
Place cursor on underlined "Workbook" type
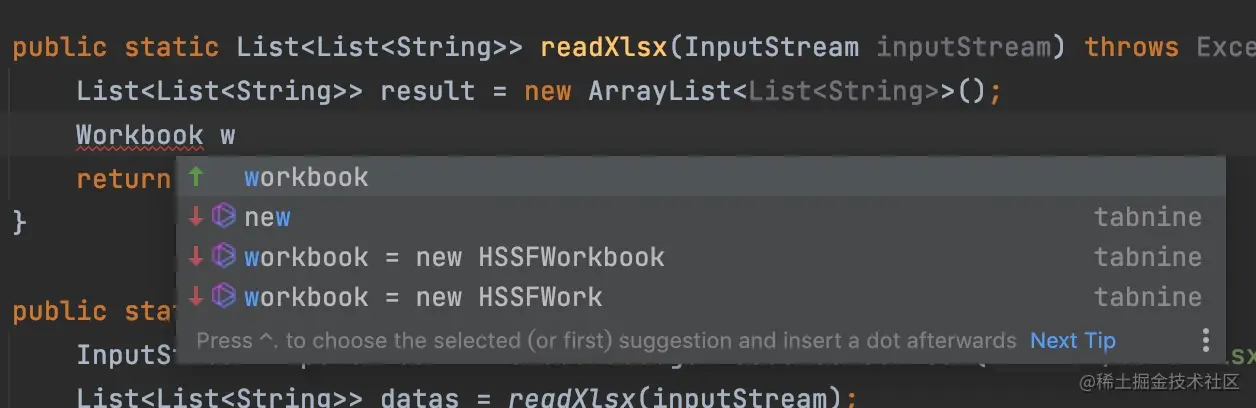tap(140, 135)
